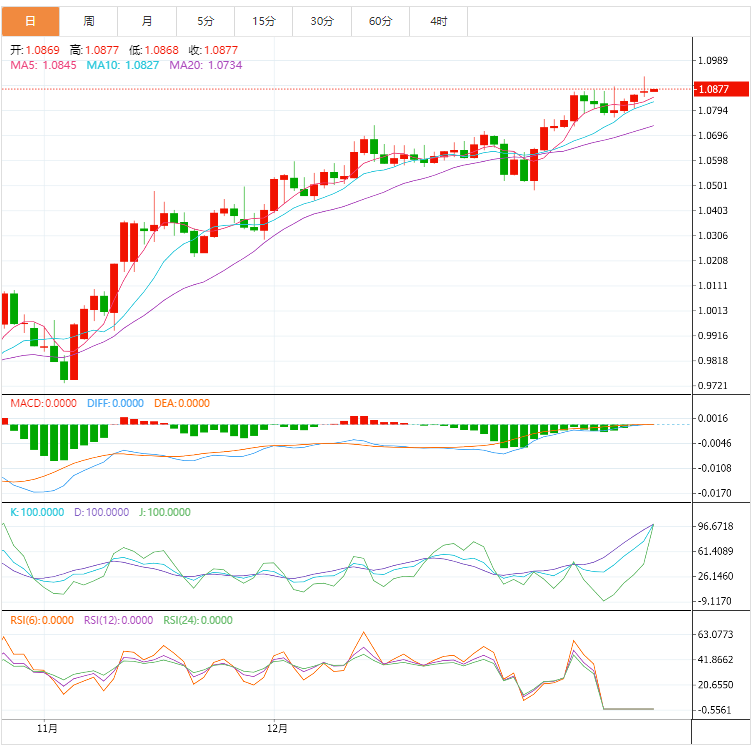Screen dimensions: 754x752
Task: Click the RSI(24):0.0000 label
Action: point(198,620)
